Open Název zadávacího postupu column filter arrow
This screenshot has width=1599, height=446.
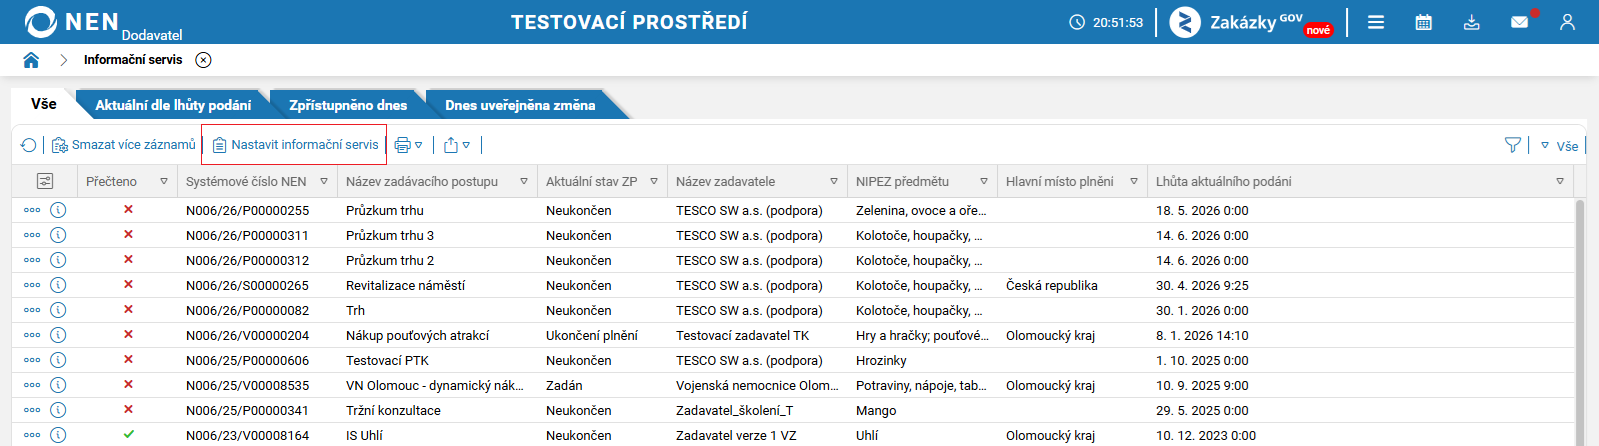524,181
